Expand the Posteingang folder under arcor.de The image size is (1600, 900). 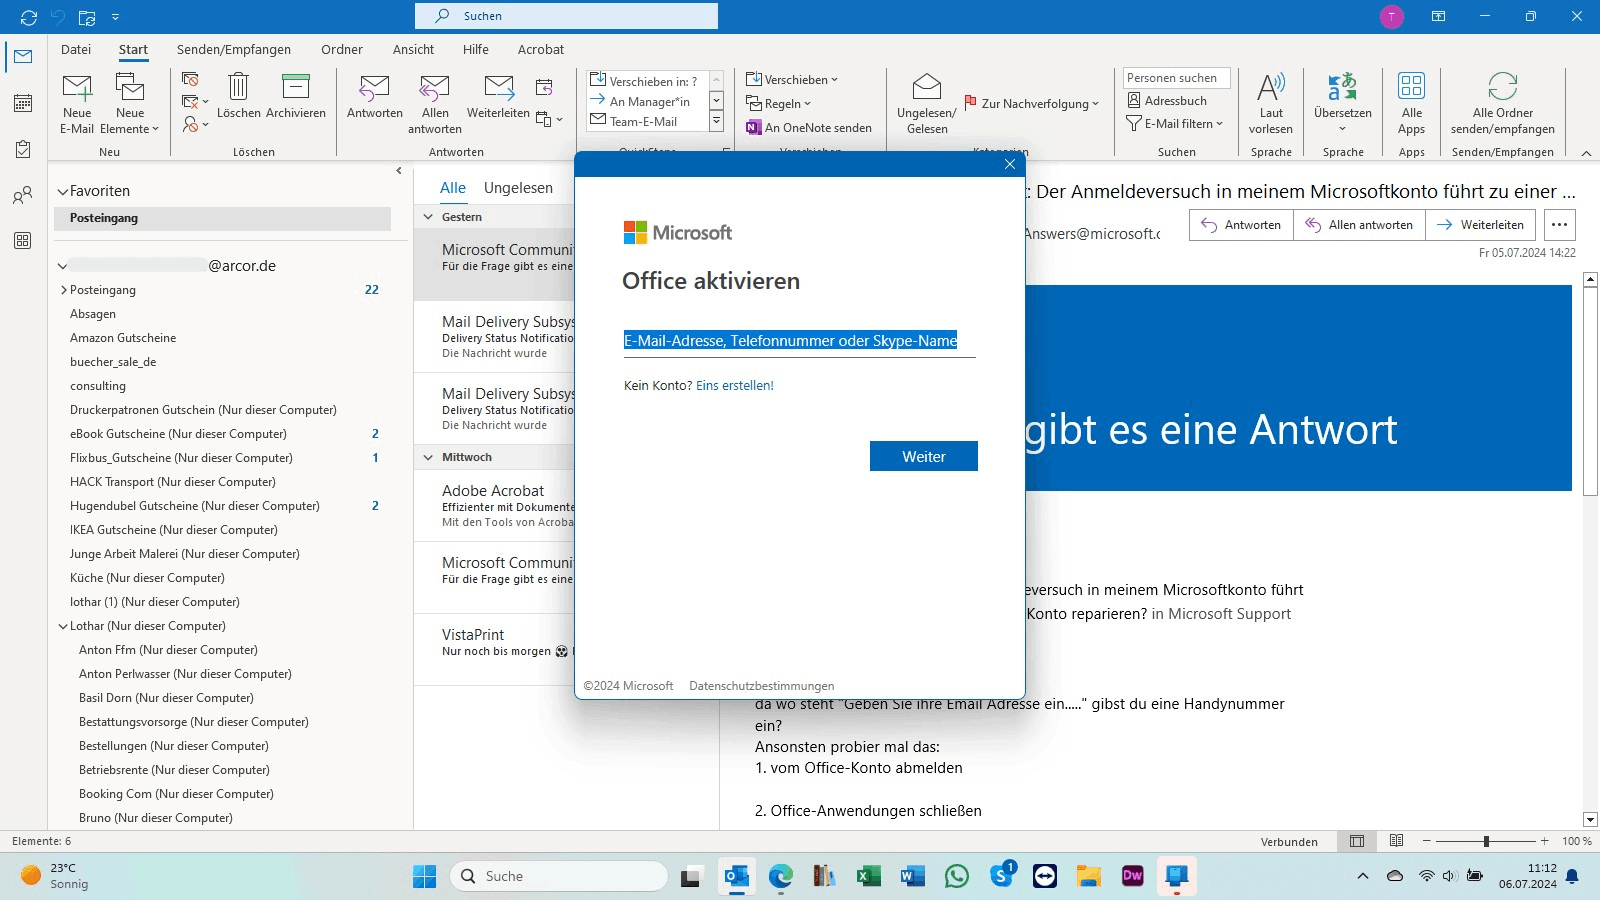coord(64,290)
